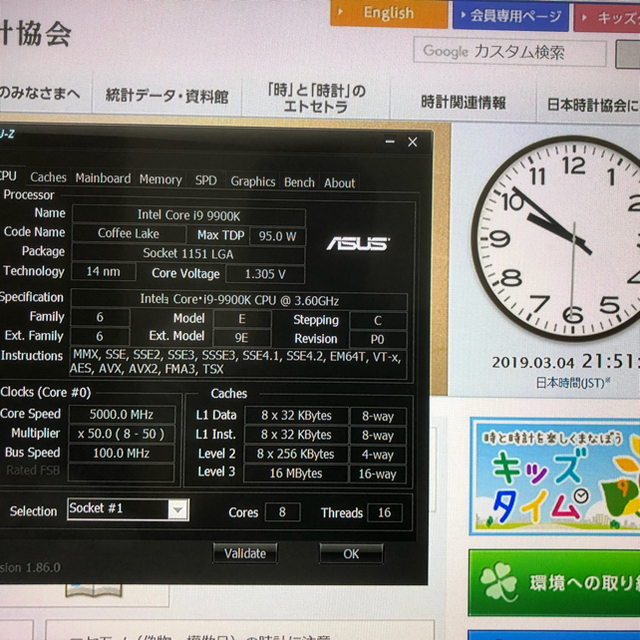Click the Socket 1151 LGA package value

[188, 253]
